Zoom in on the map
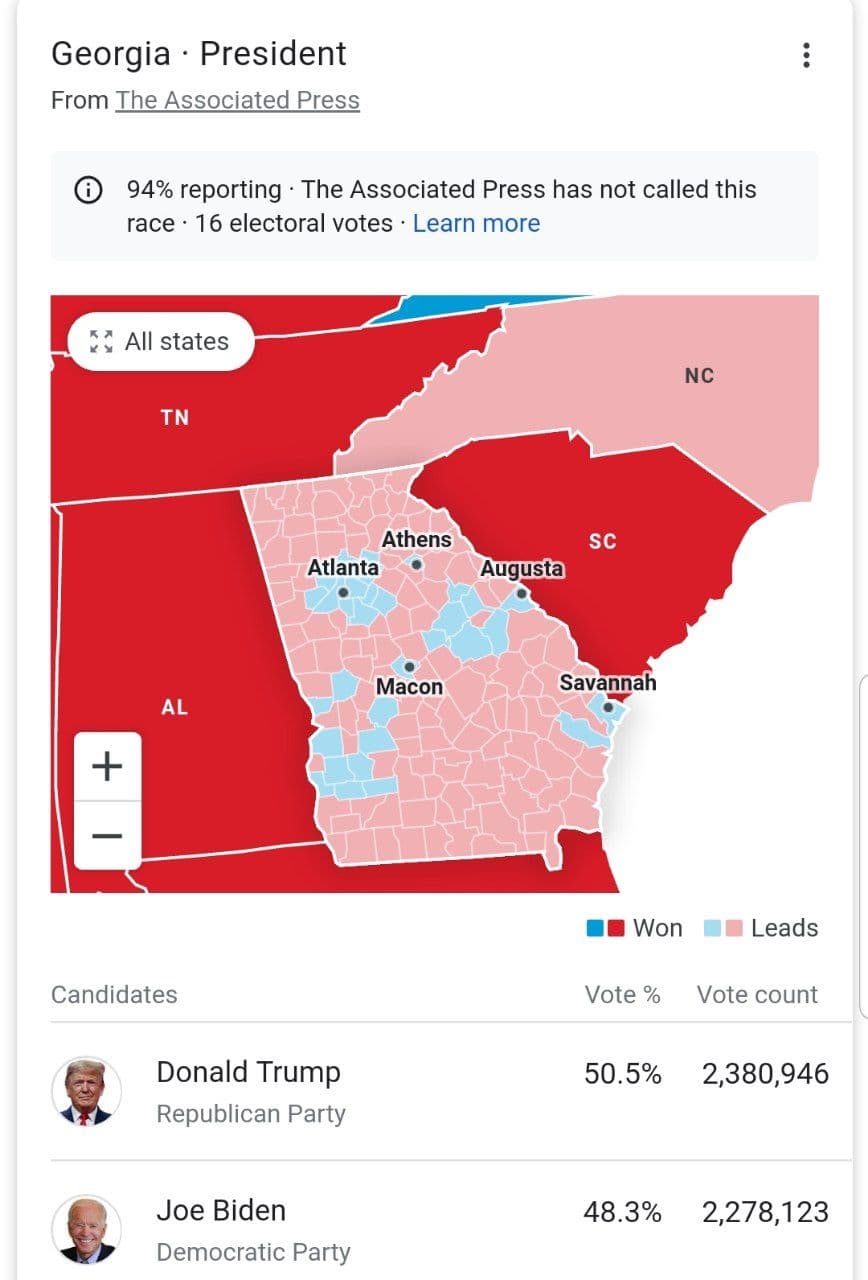Viewport: 868px width, 1280px height. (107, 767)
